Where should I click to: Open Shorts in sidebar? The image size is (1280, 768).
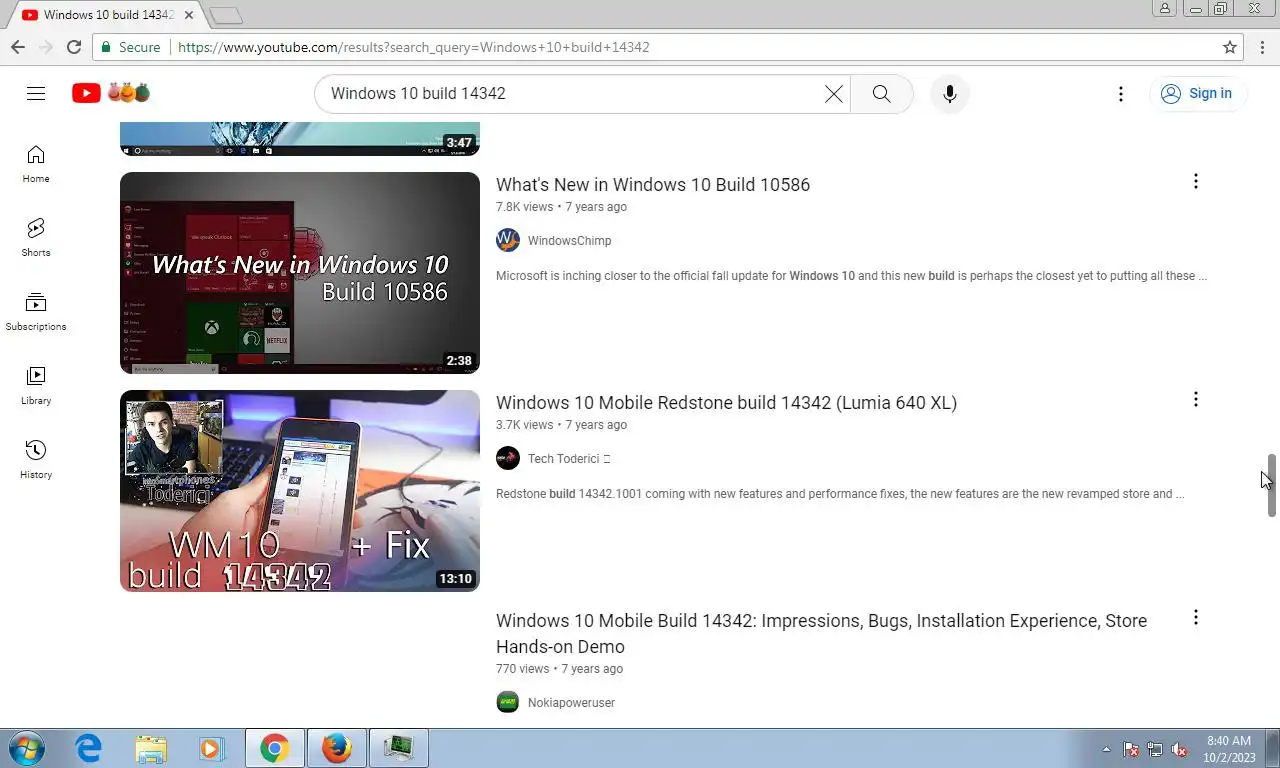pos(36,238)
